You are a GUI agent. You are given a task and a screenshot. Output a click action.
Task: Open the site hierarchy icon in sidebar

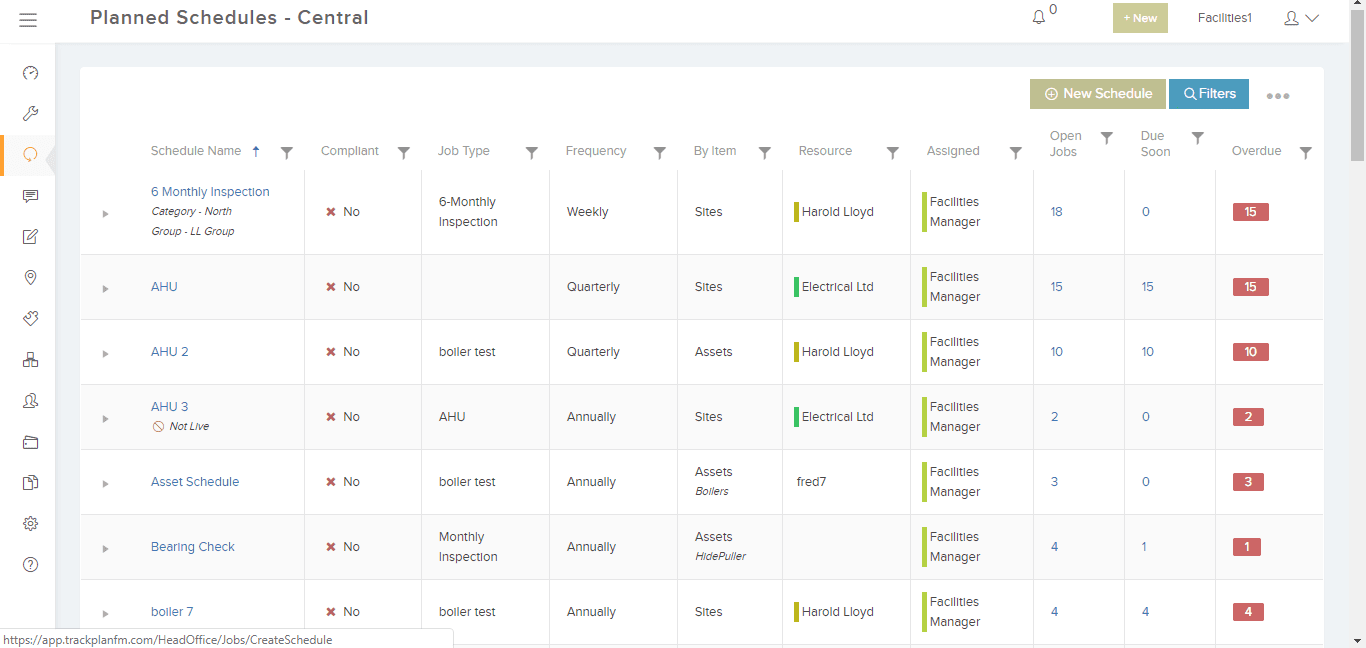(30, 359)
